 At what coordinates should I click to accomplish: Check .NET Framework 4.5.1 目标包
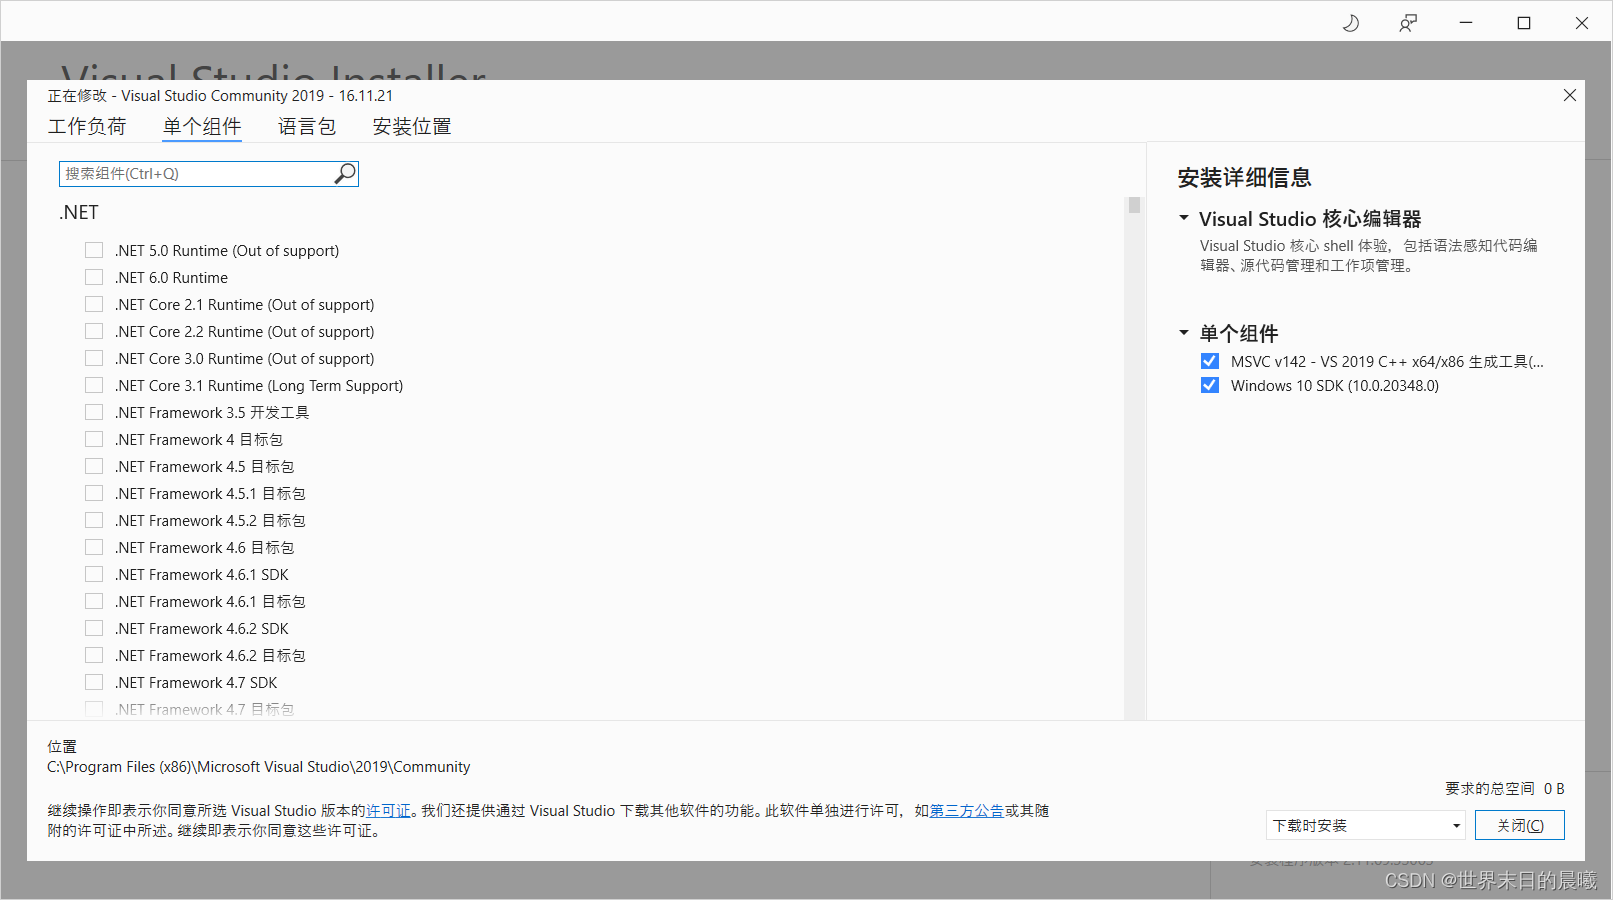pos(94,493)
